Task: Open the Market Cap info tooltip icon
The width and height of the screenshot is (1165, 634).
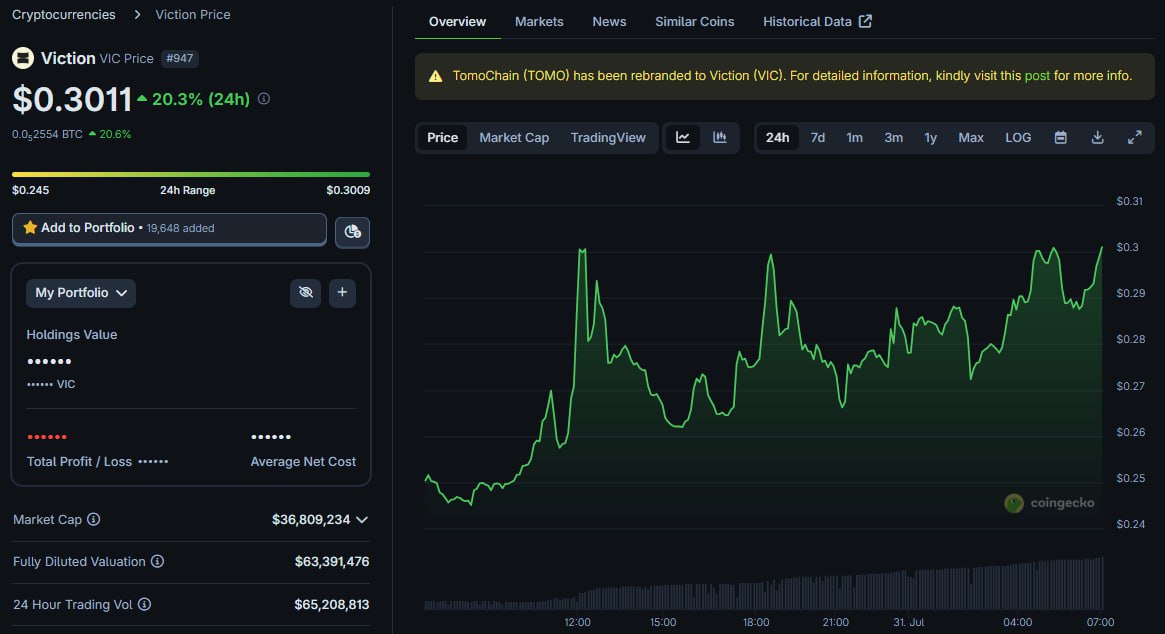Action: click(x=94, y=520)
